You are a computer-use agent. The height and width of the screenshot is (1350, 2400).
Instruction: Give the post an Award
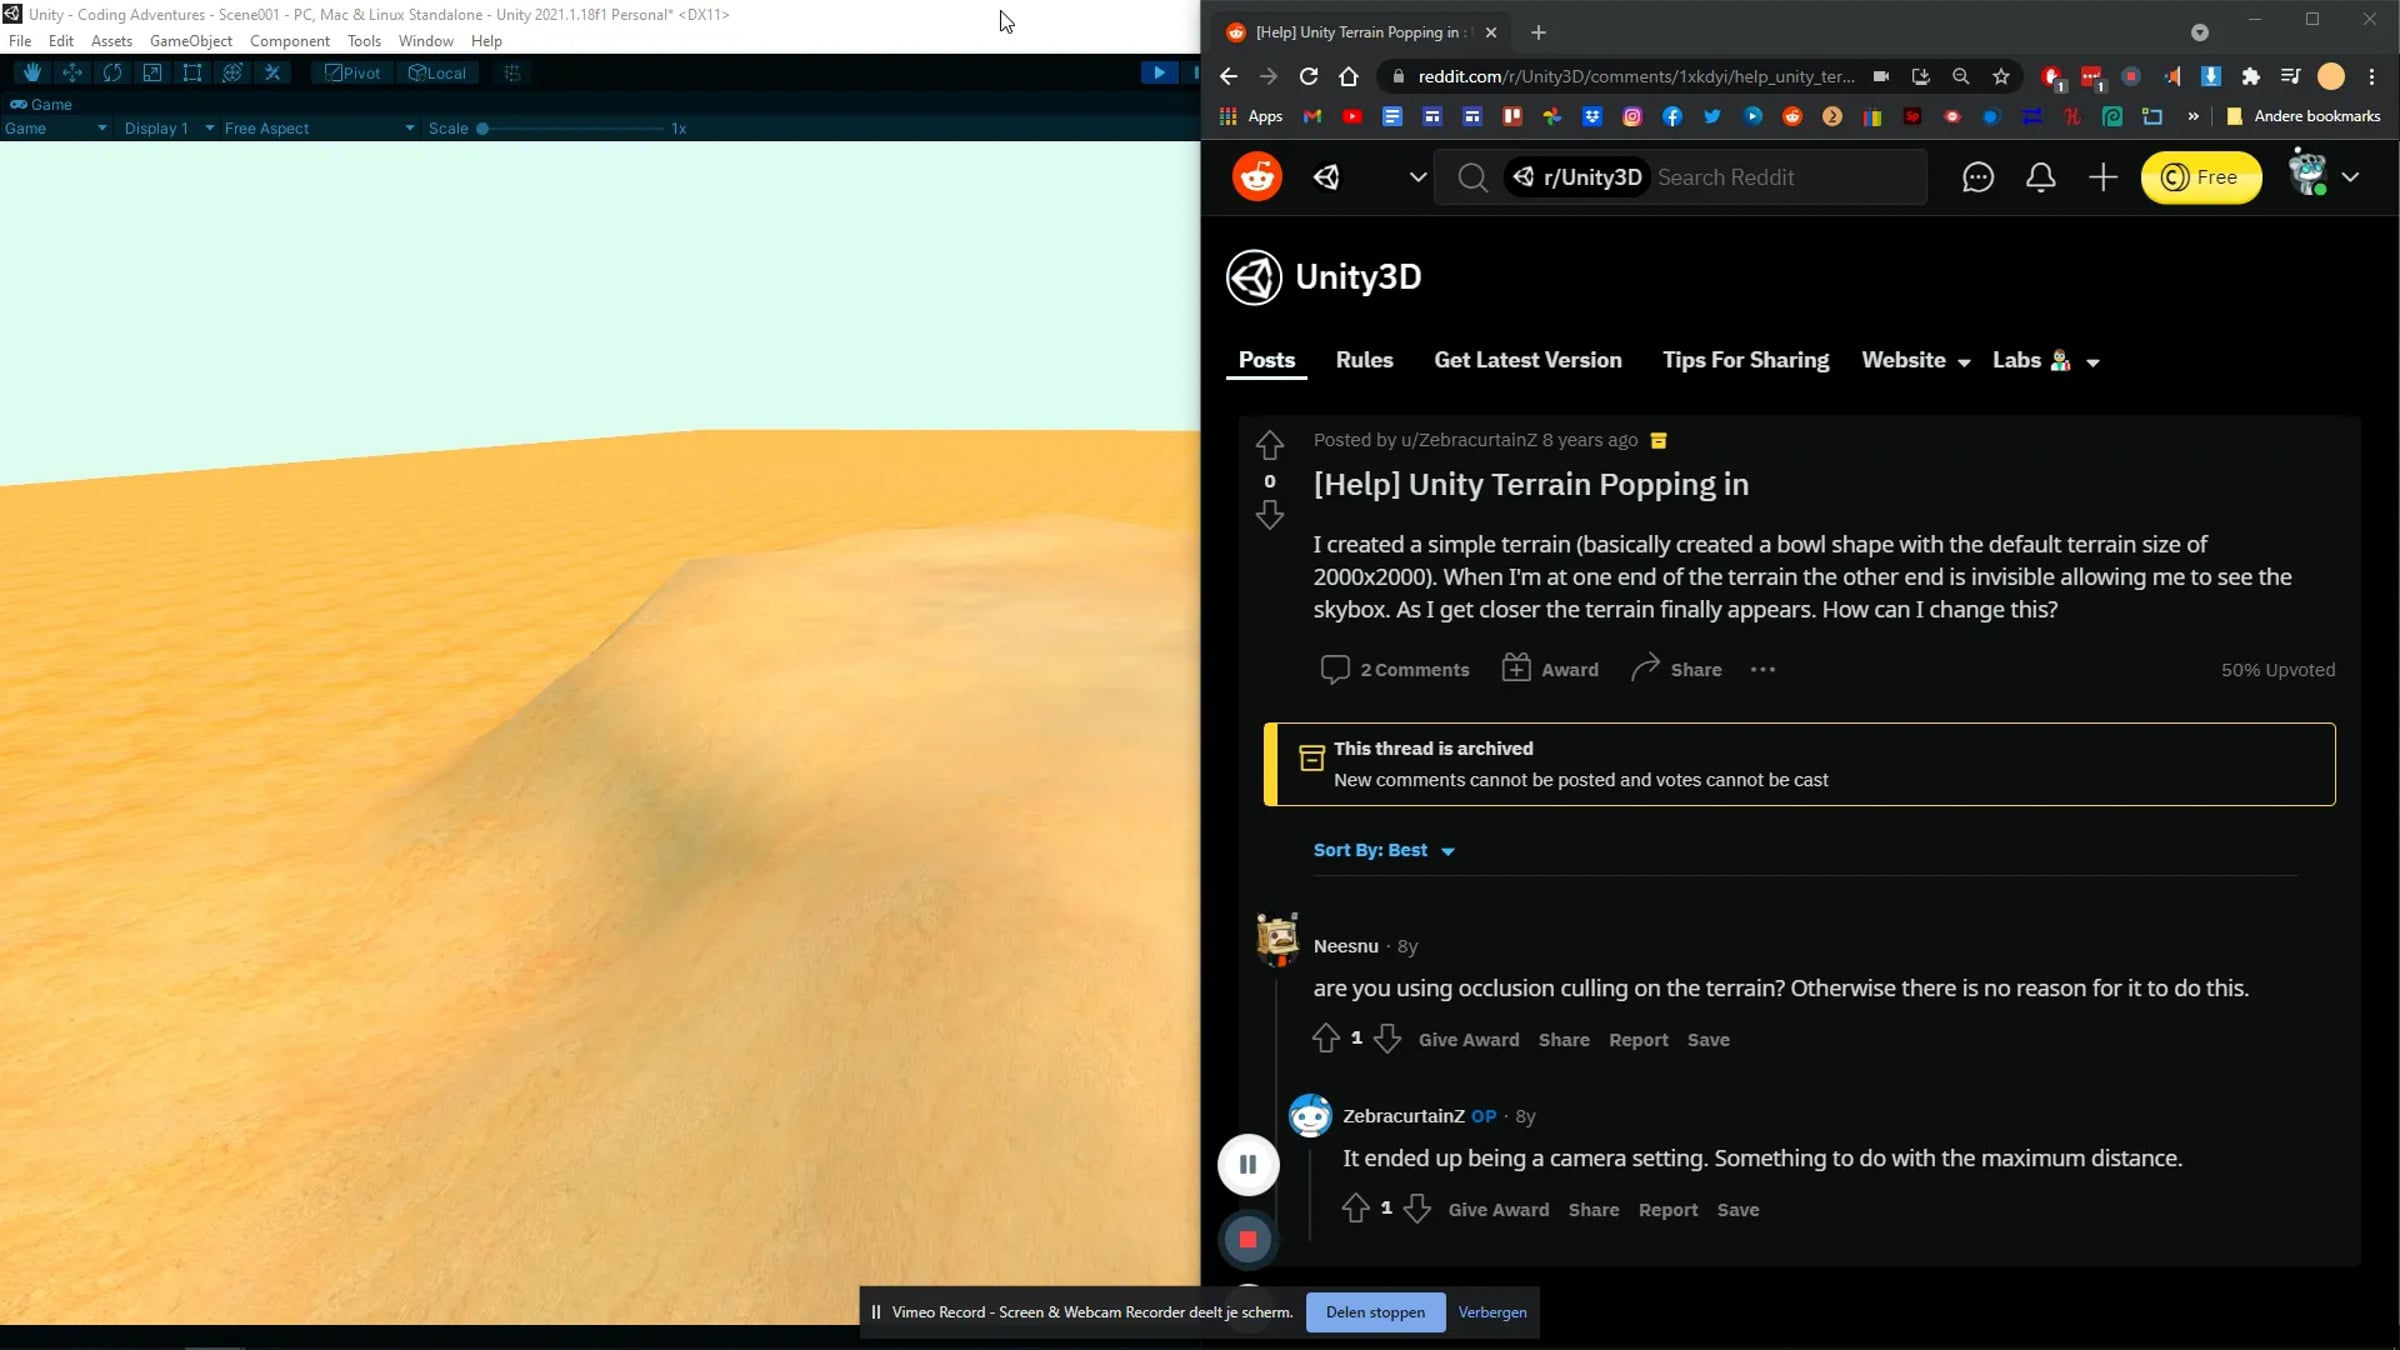(1550, 670)
